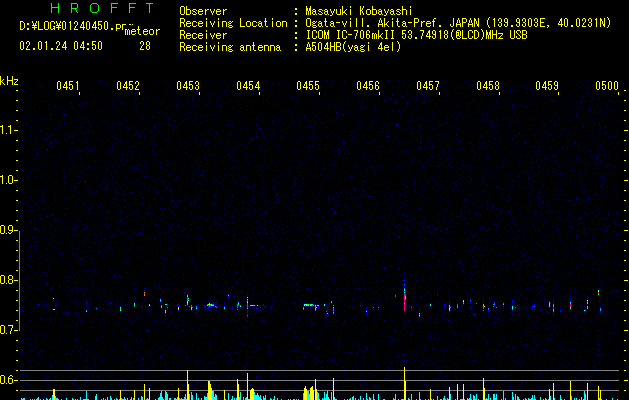Click the 1.0 kHz axis label
The width and height of the screenshot is (629, 400).
[9, 180]
